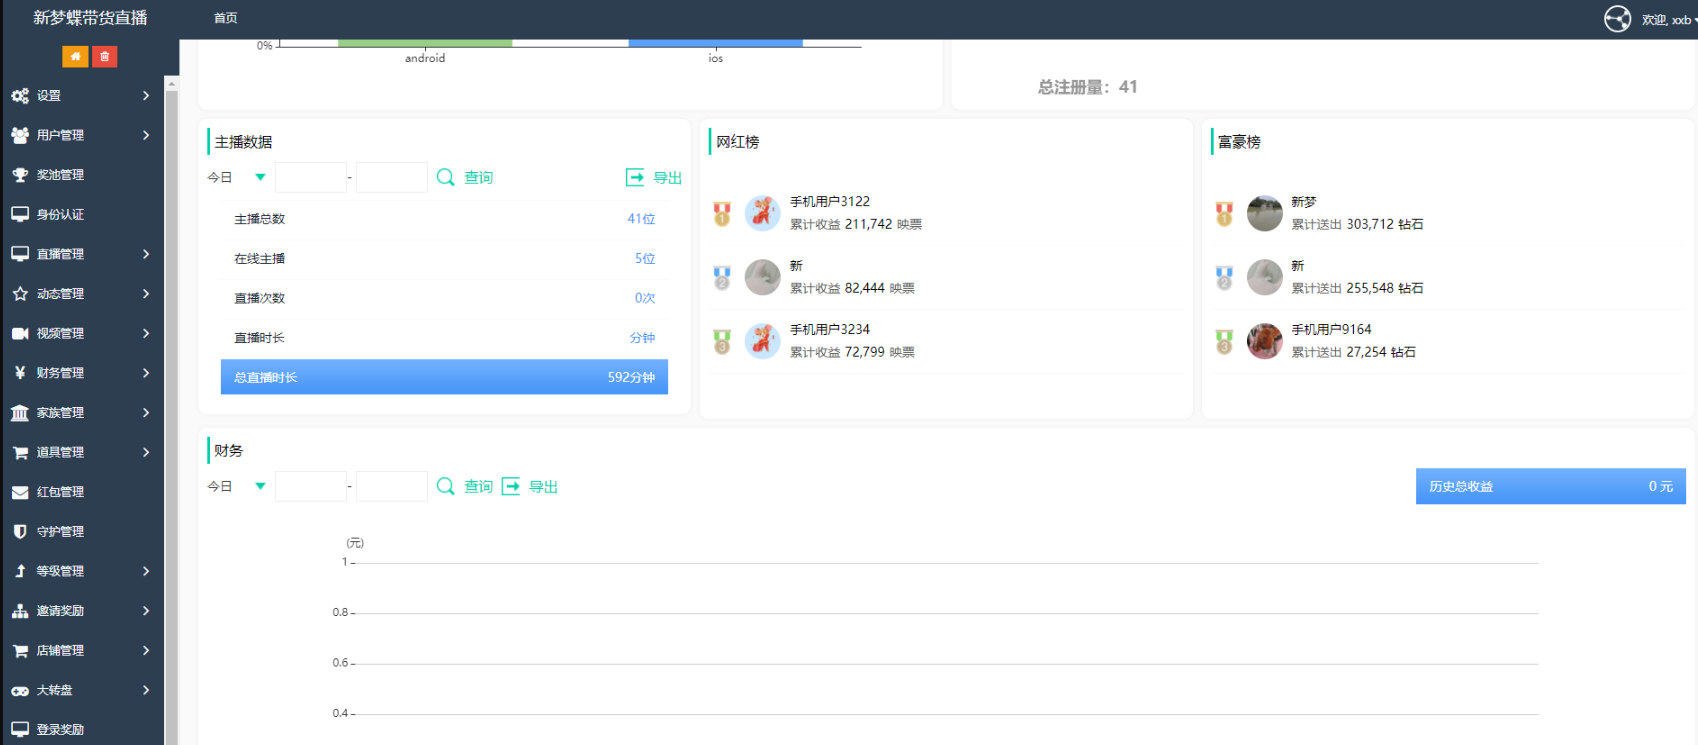
Task: Open 守护管理 shield sidebar item
Action: point(82,532)
